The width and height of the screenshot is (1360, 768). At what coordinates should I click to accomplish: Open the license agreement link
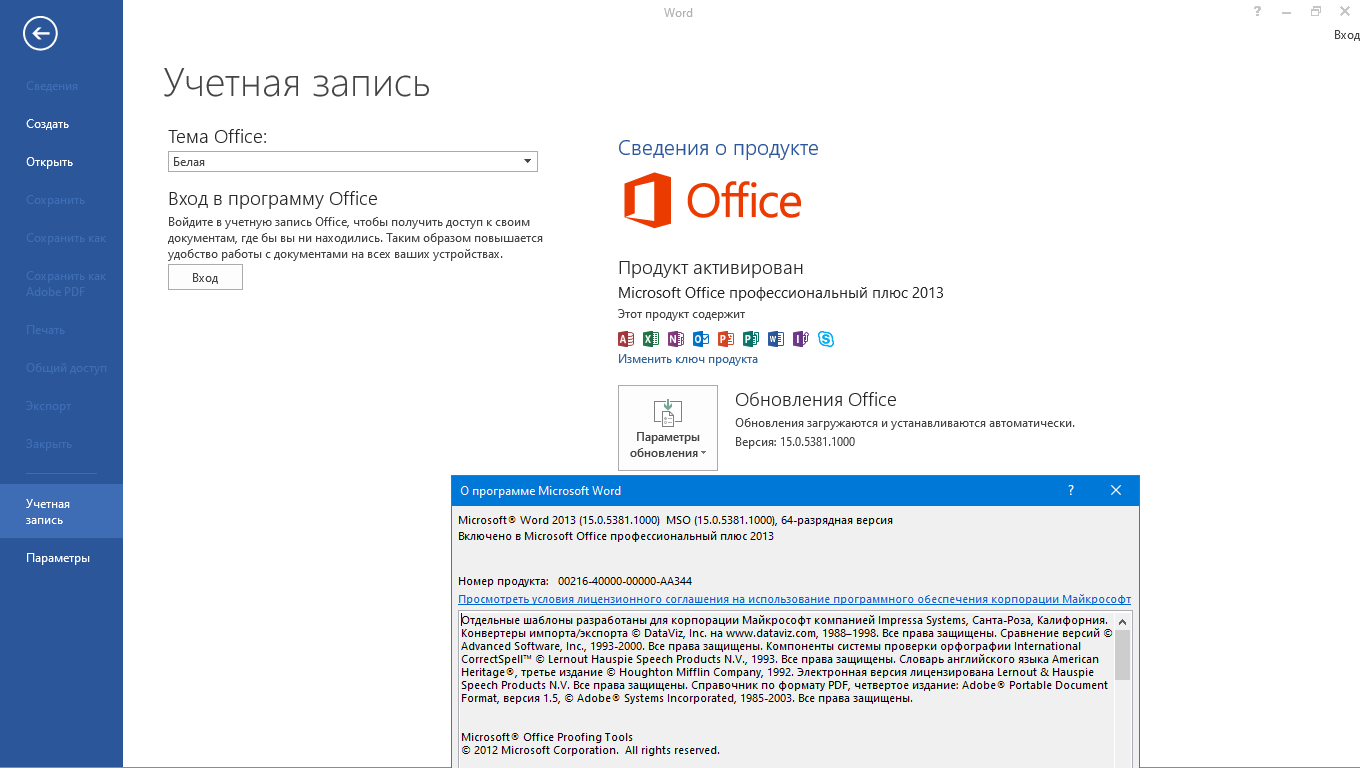794,599
